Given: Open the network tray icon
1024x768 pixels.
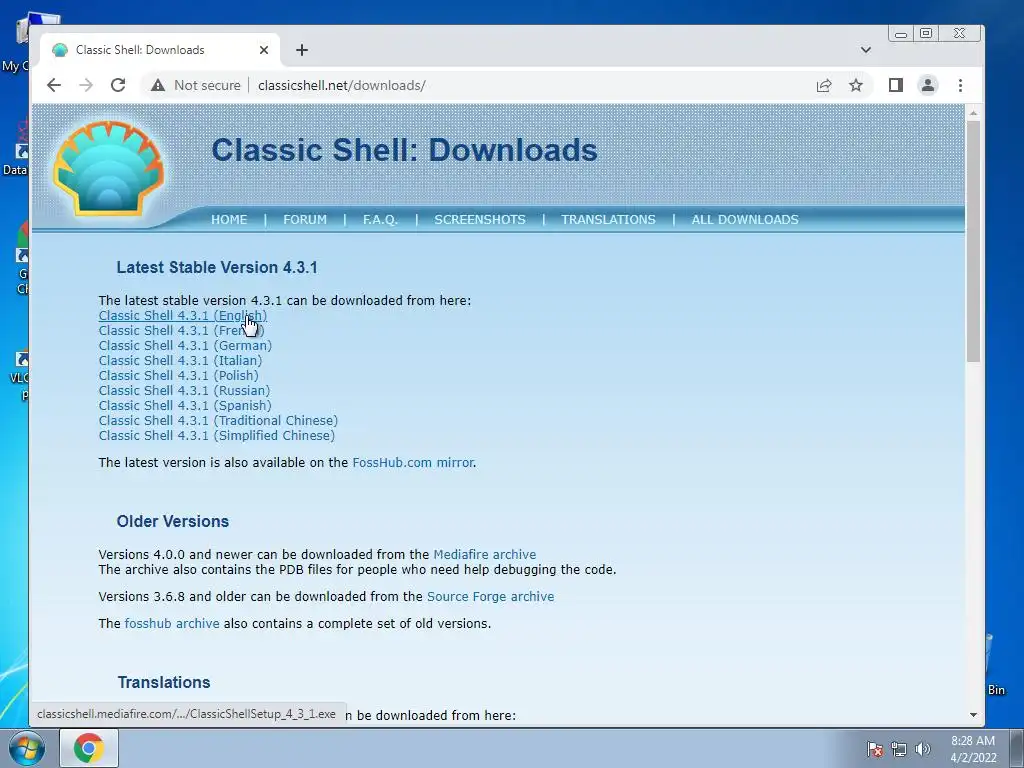Looking at the screenshot, I should click(899, 749).
